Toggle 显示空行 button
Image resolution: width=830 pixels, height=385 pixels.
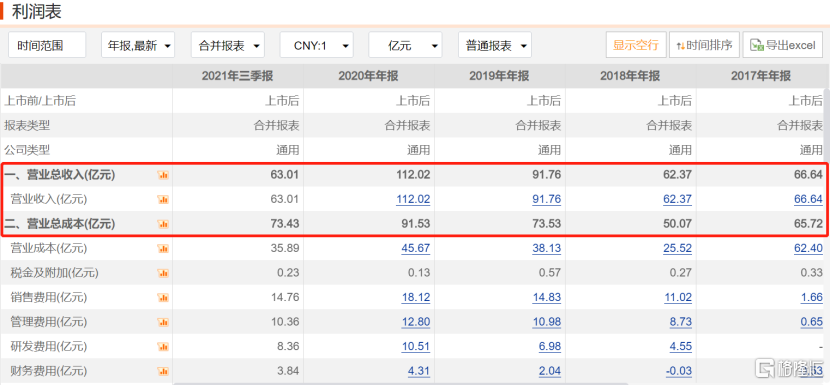(x=636, y=45)
